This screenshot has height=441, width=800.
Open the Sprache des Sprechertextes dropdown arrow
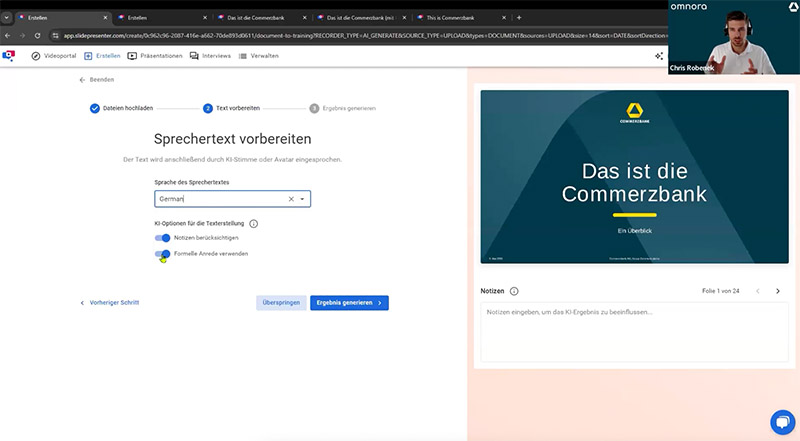(x=303, y=199)
